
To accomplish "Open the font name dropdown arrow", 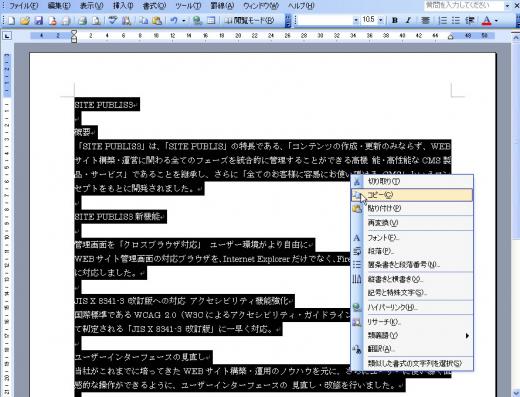I will point(356,20).
